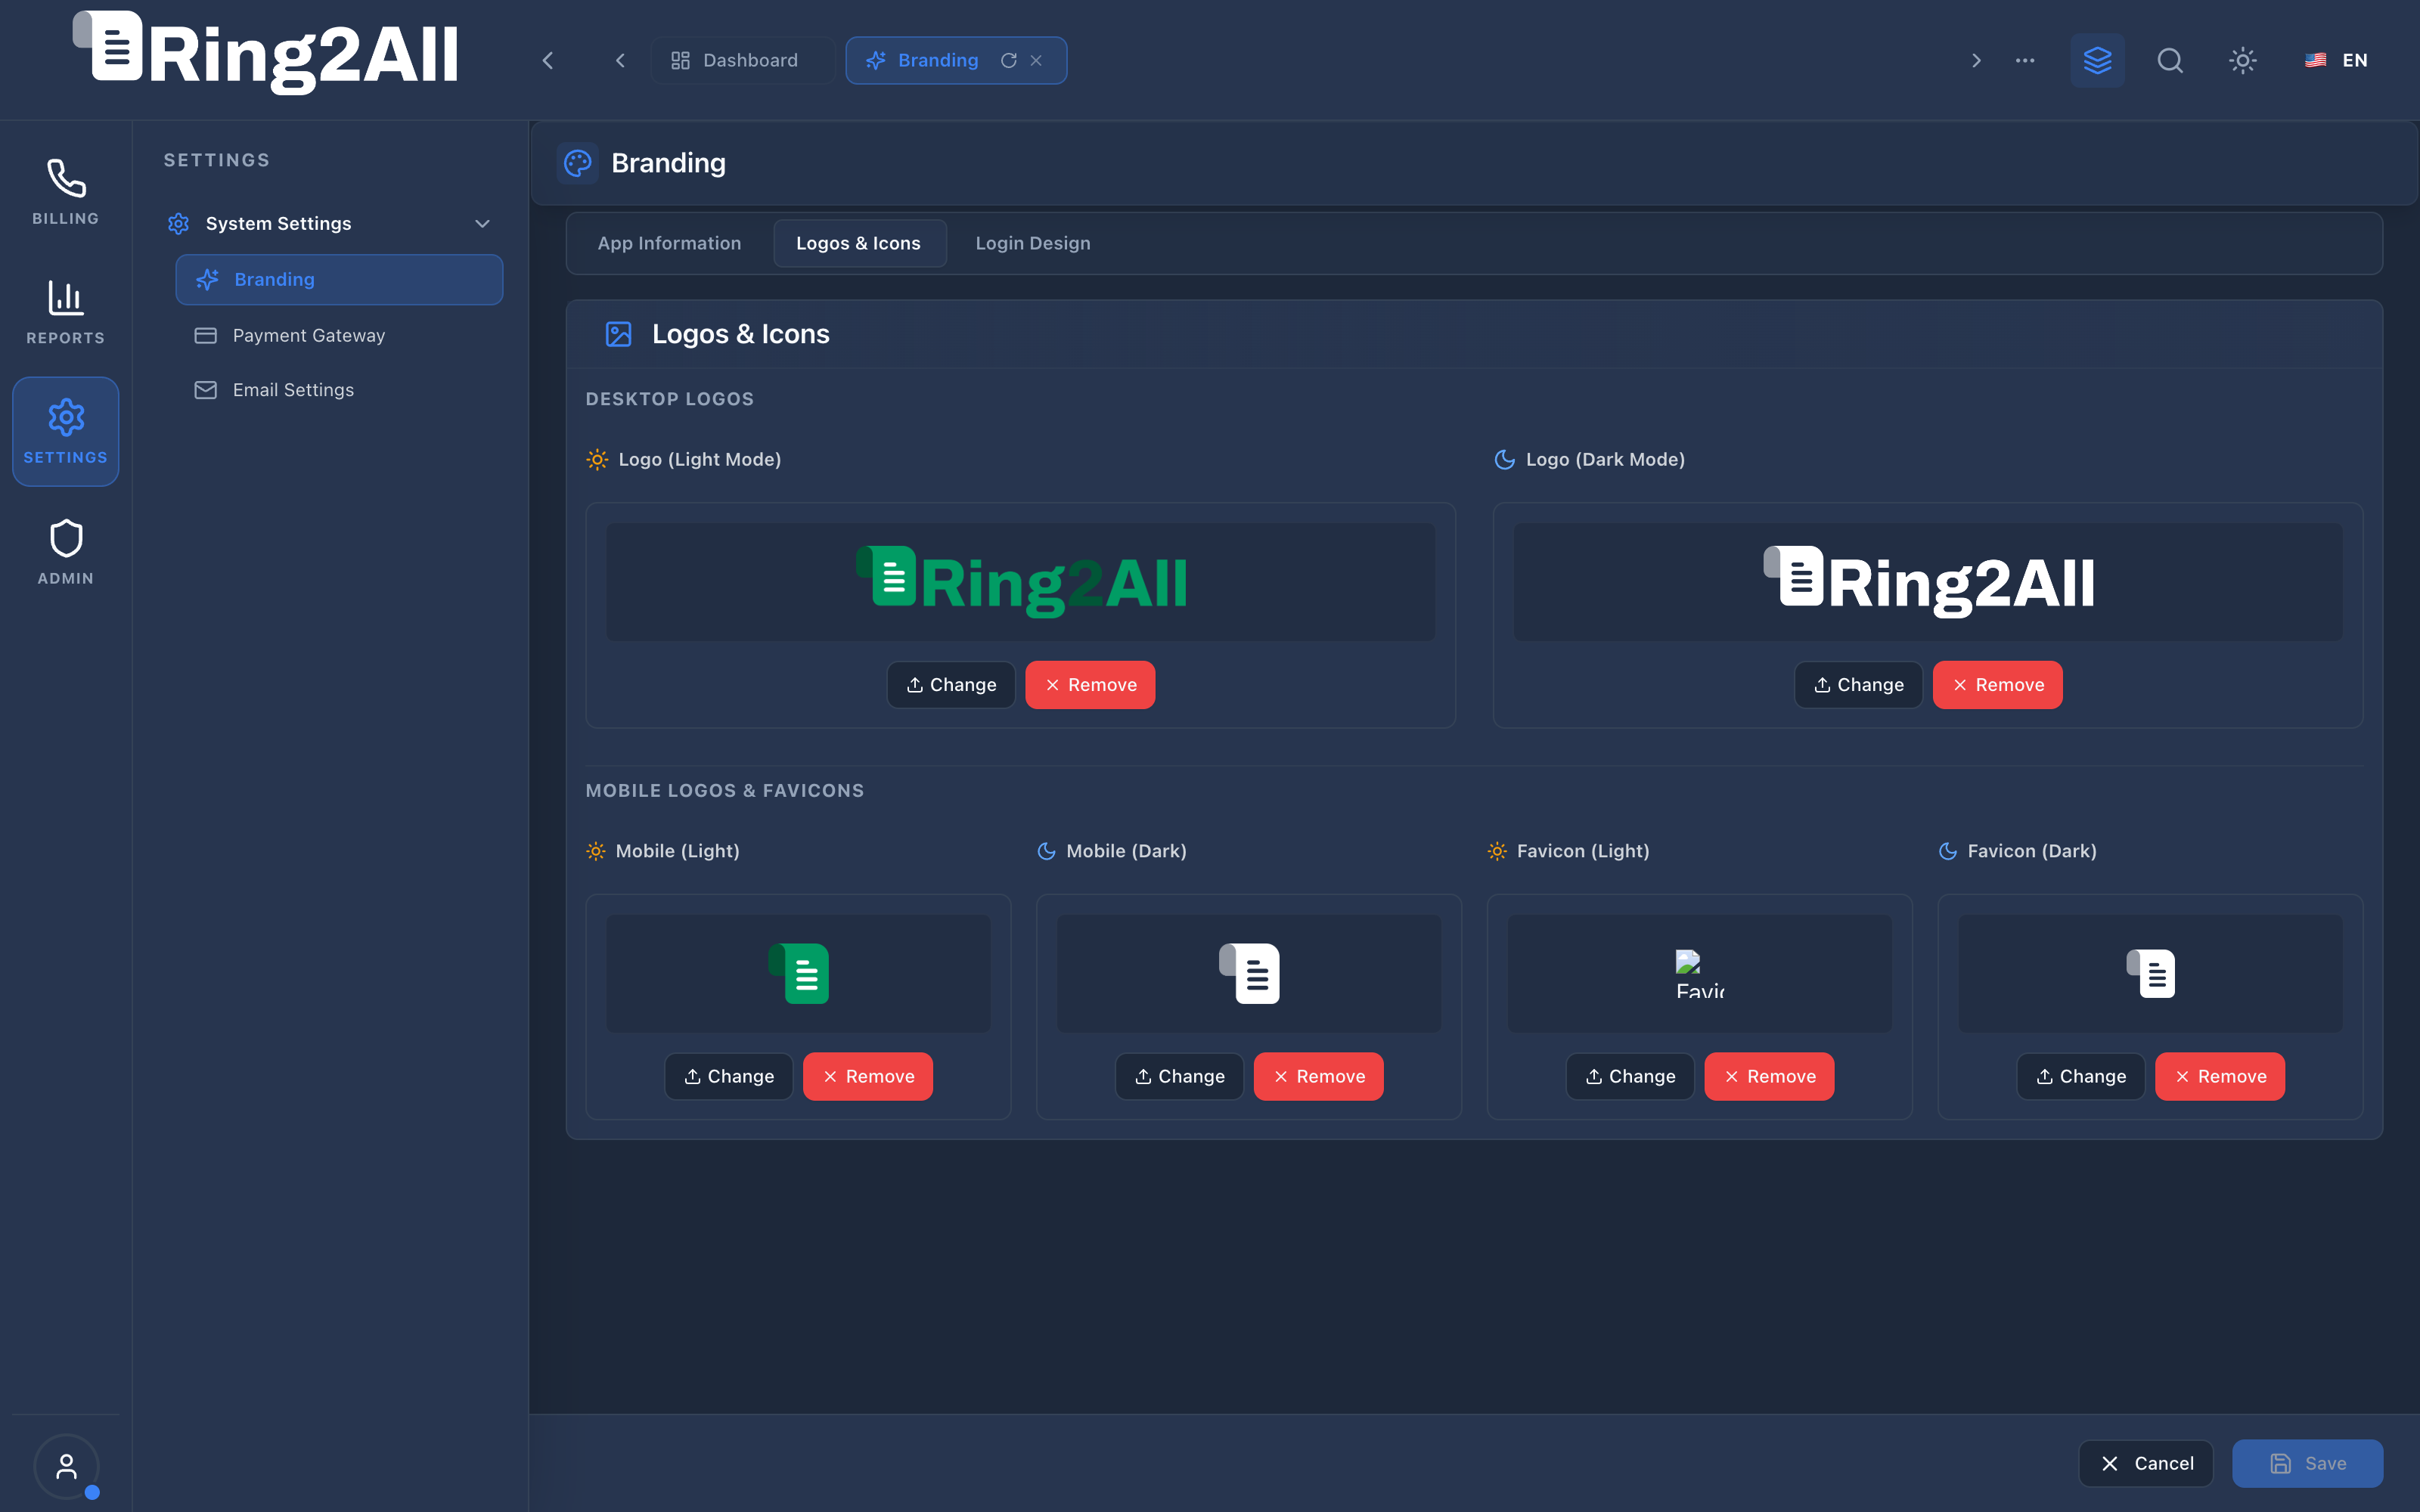2420x1512 pixels.
Task: Open the EN language selector
Action: pyautogui.click(x=2337, y=60)
